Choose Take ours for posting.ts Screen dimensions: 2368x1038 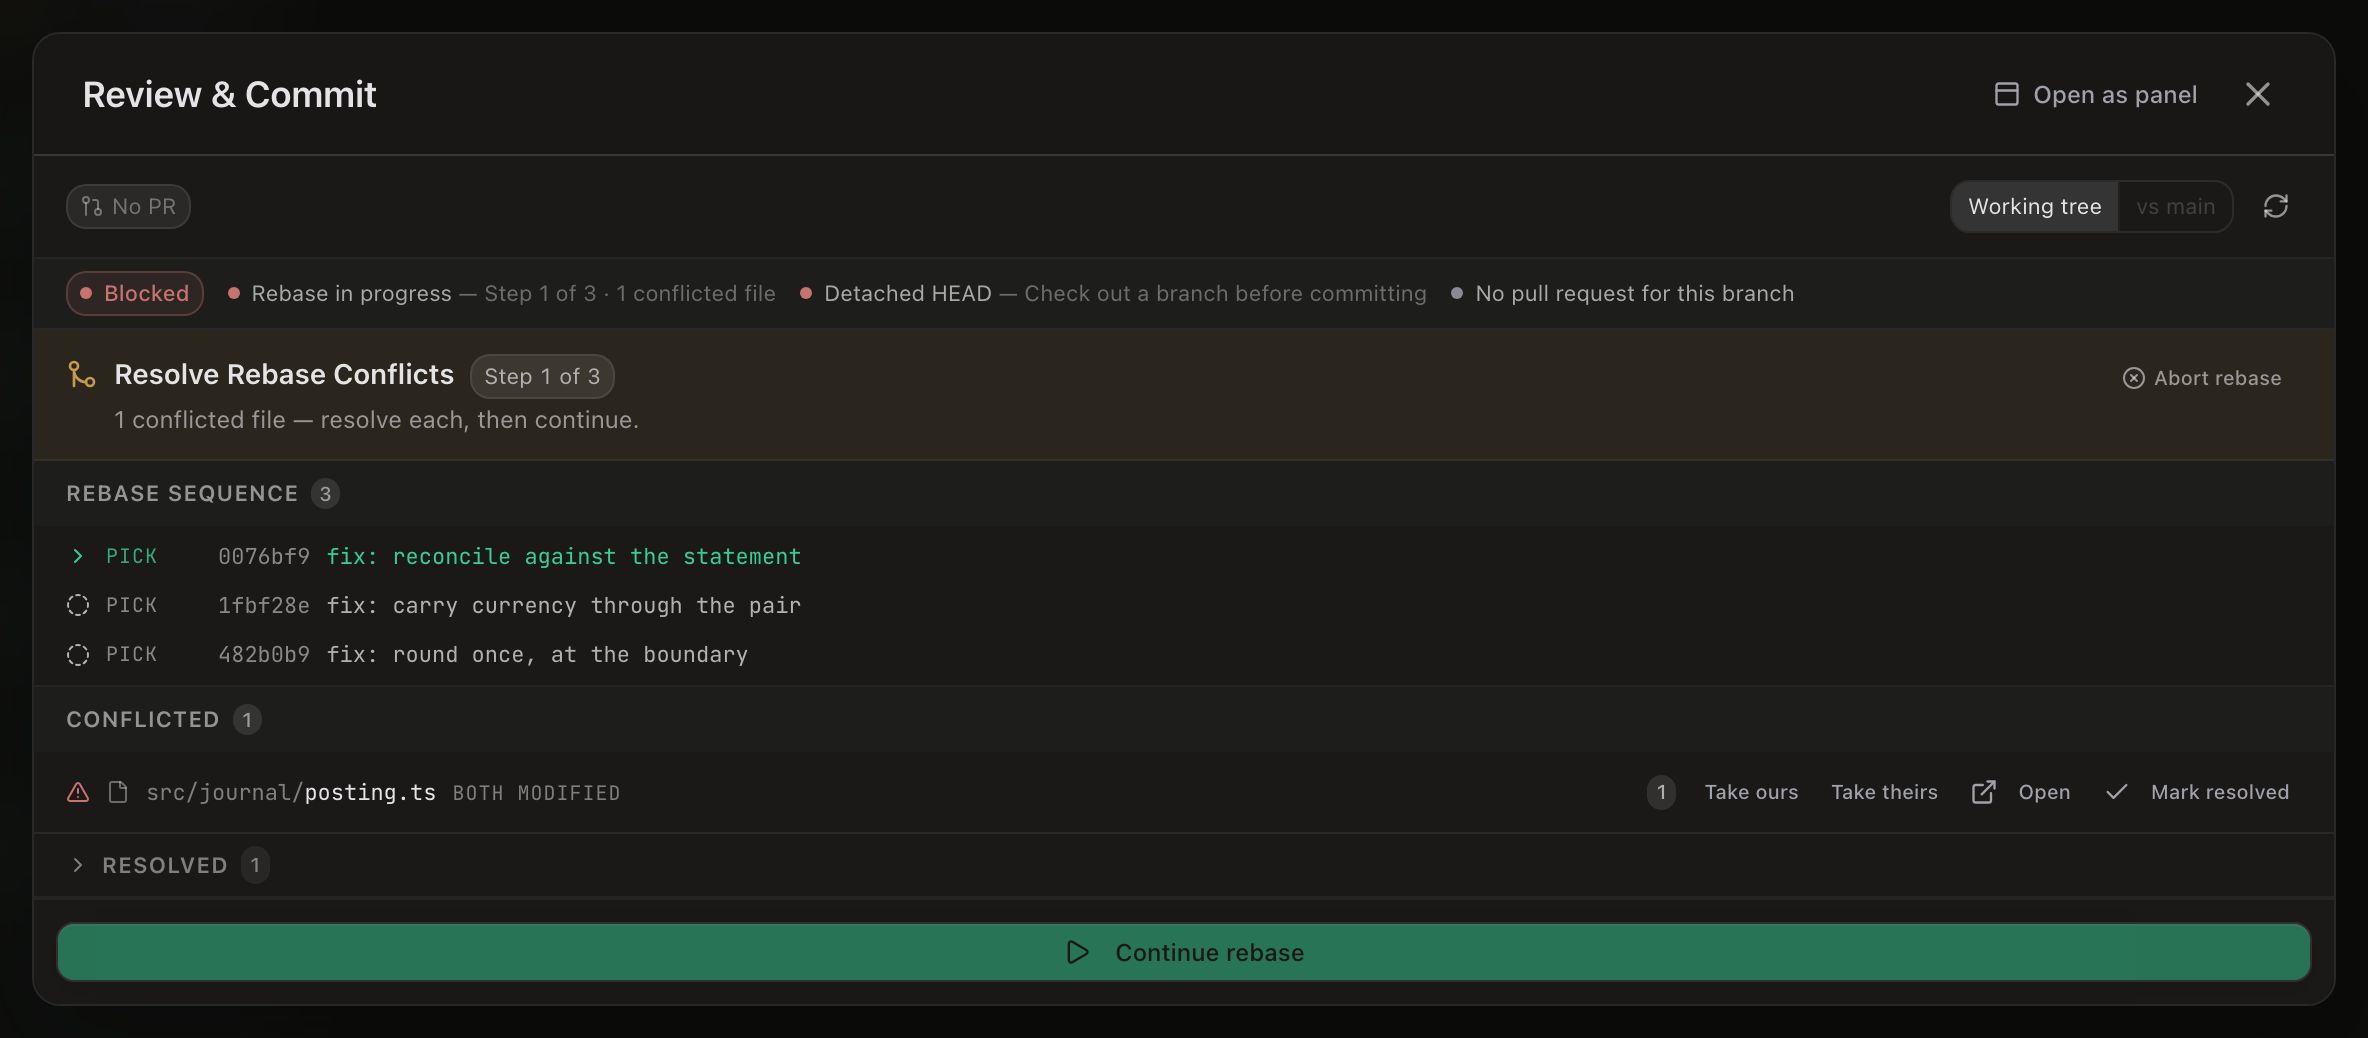pos(1751,792)
